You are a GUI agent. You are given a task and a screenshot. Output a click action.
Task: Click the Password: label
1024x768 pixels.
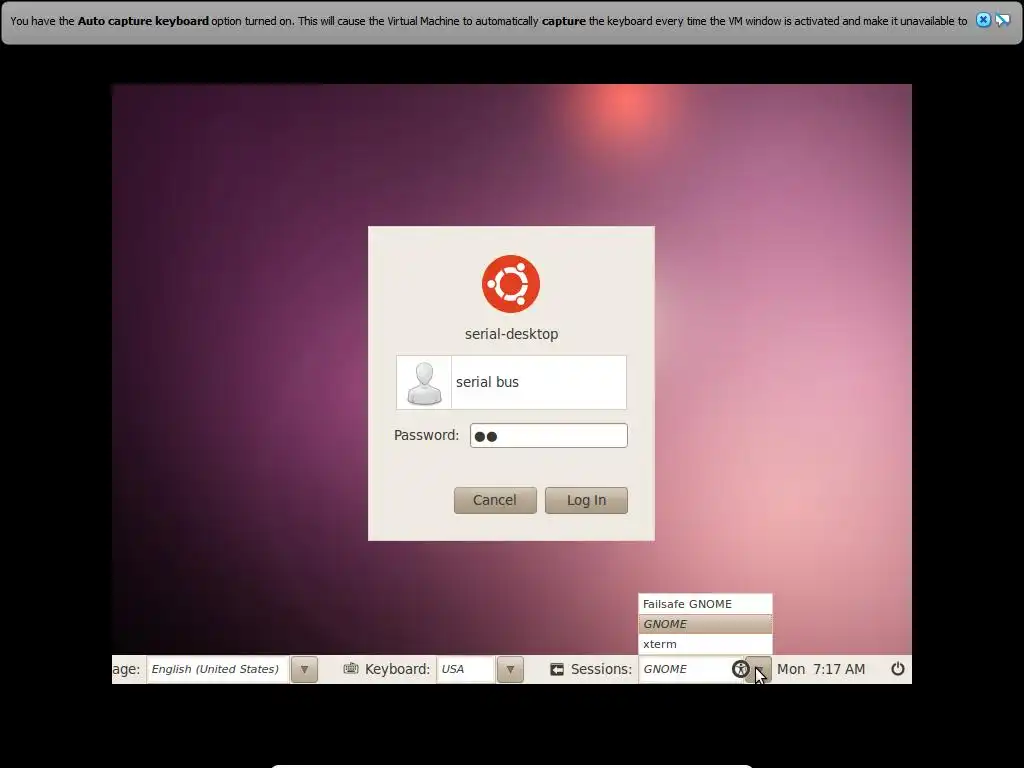pyautogui.click(x=426, y=435)
